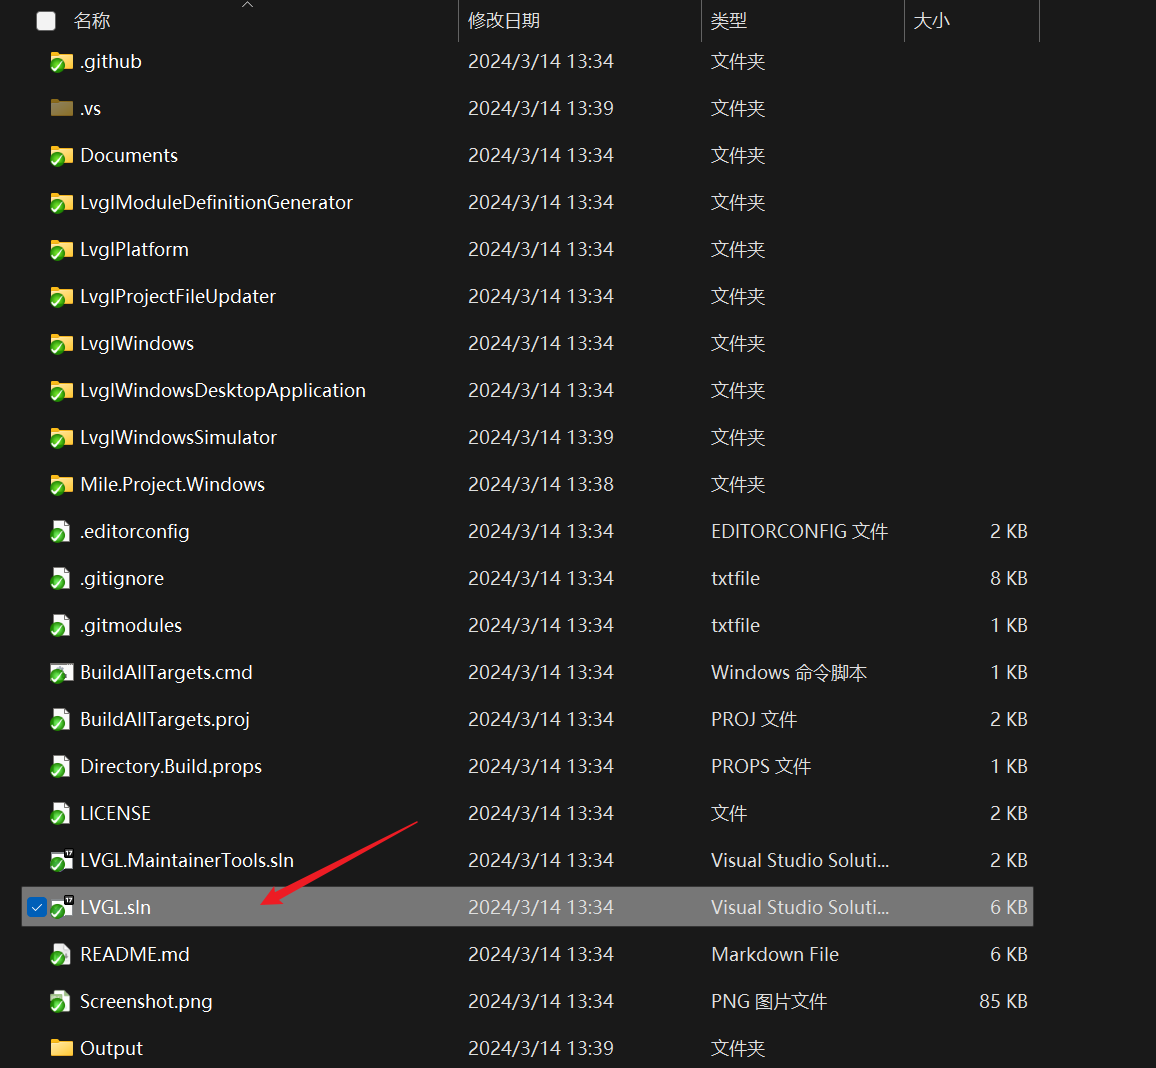
Task: Click the 2024/3/14 13:38 date of Mile.Project.Windows
Action: coord(541,484)
